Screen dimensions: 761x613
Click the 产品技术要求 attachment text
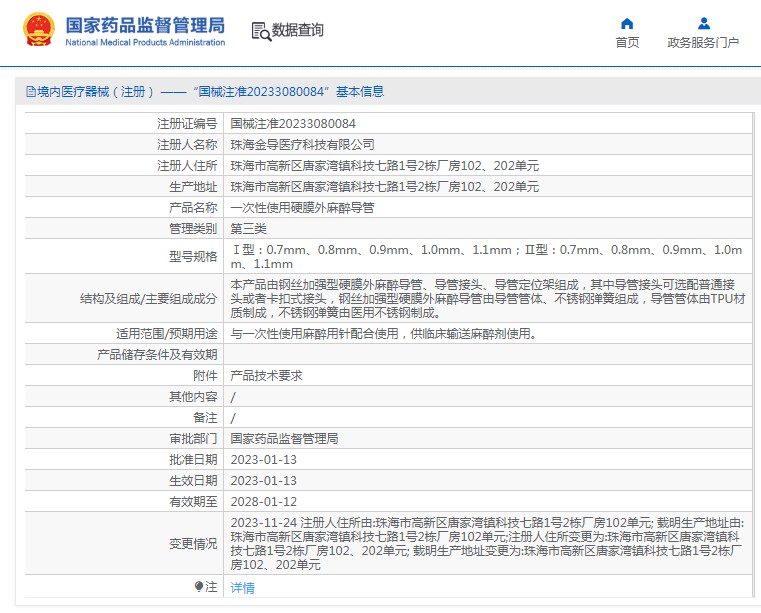click(x=266, y=376)
